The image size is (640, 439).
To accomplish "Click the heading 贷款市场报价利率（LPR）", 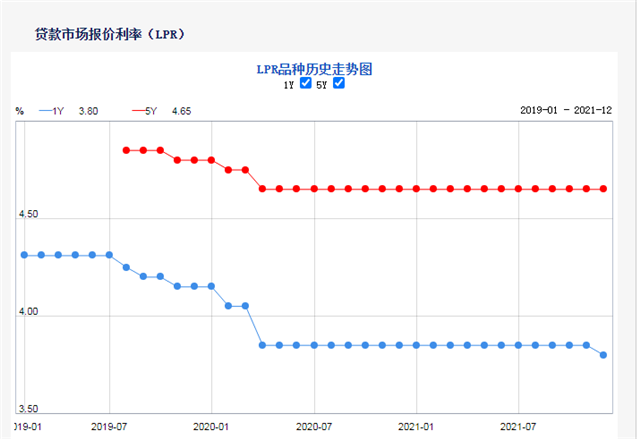I will coord(109,34).
